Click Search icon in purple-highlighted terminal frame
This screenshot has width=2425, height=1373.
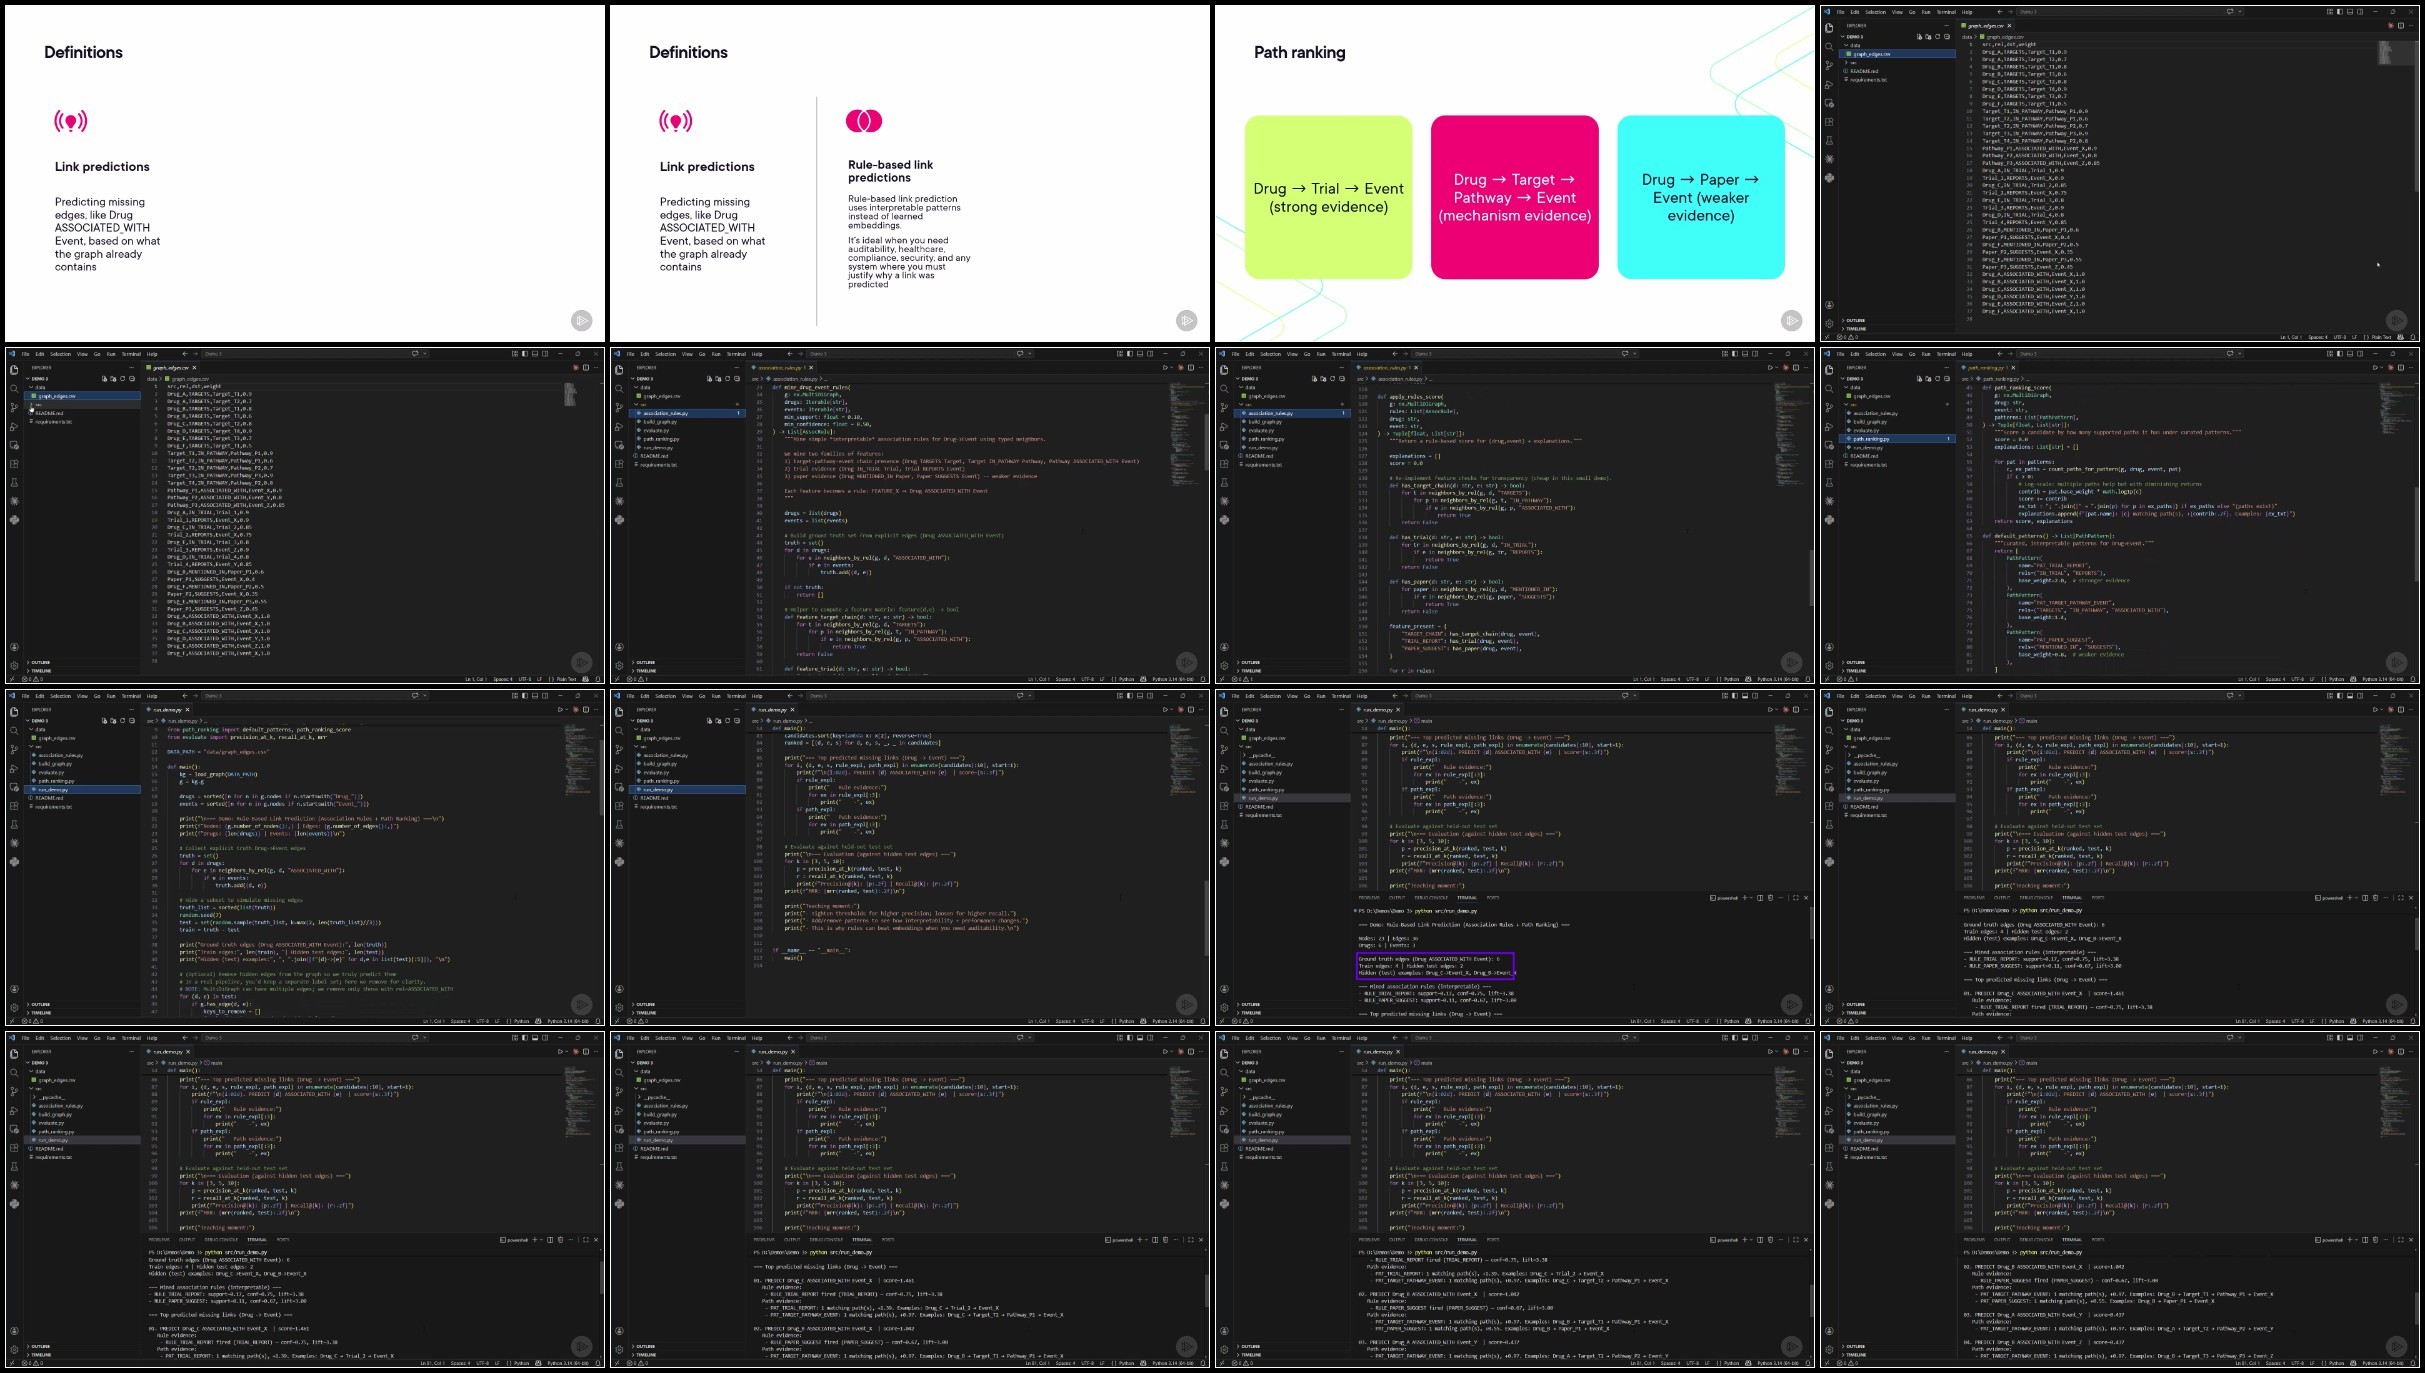click(1224, 731)
